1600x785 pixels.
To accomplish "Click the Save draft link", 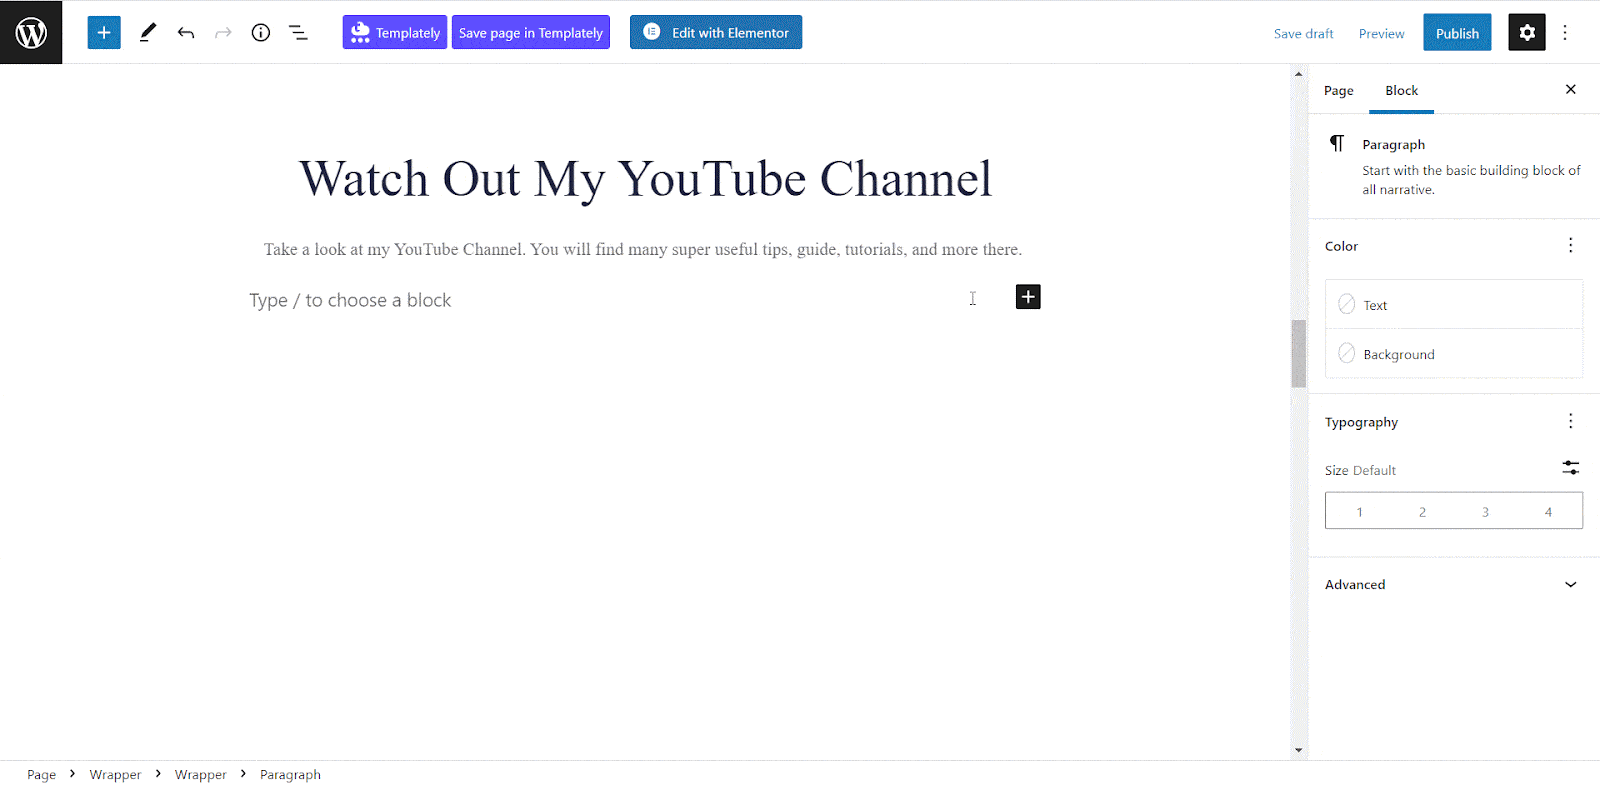I will pyautogui.click(x=1303, y=33).
